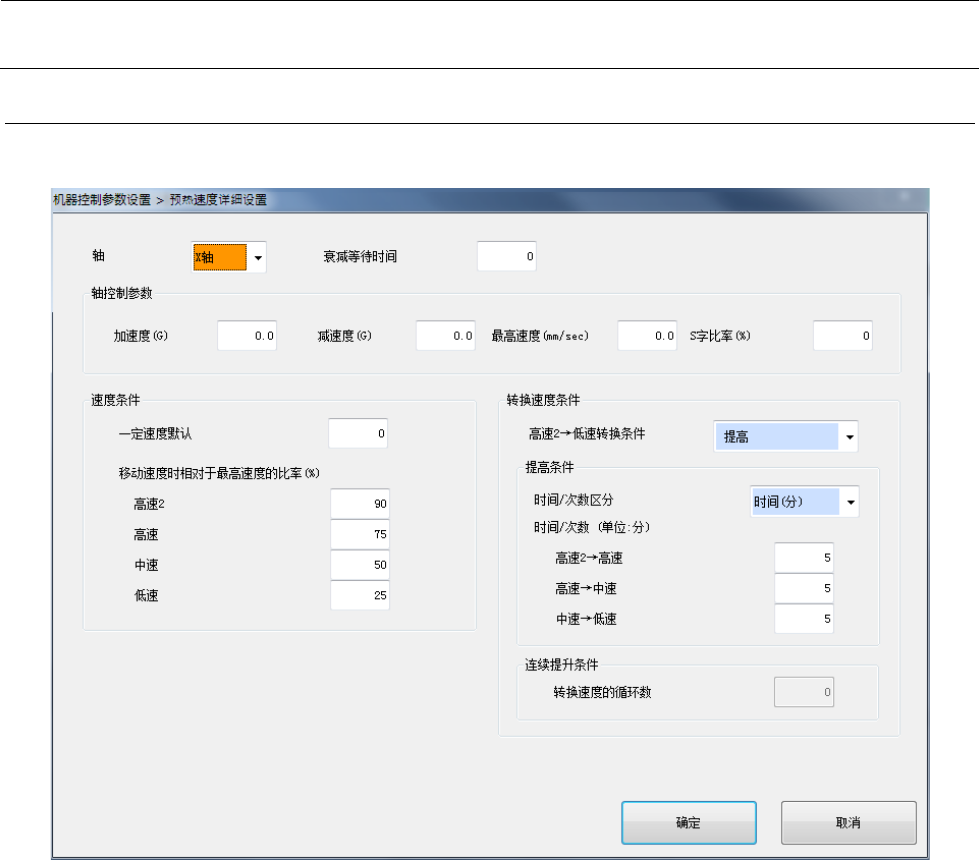Viewport: 979px width, 860px height.
Task: Click the dialog title 预热速度详细设置
Action: [218, 200]
